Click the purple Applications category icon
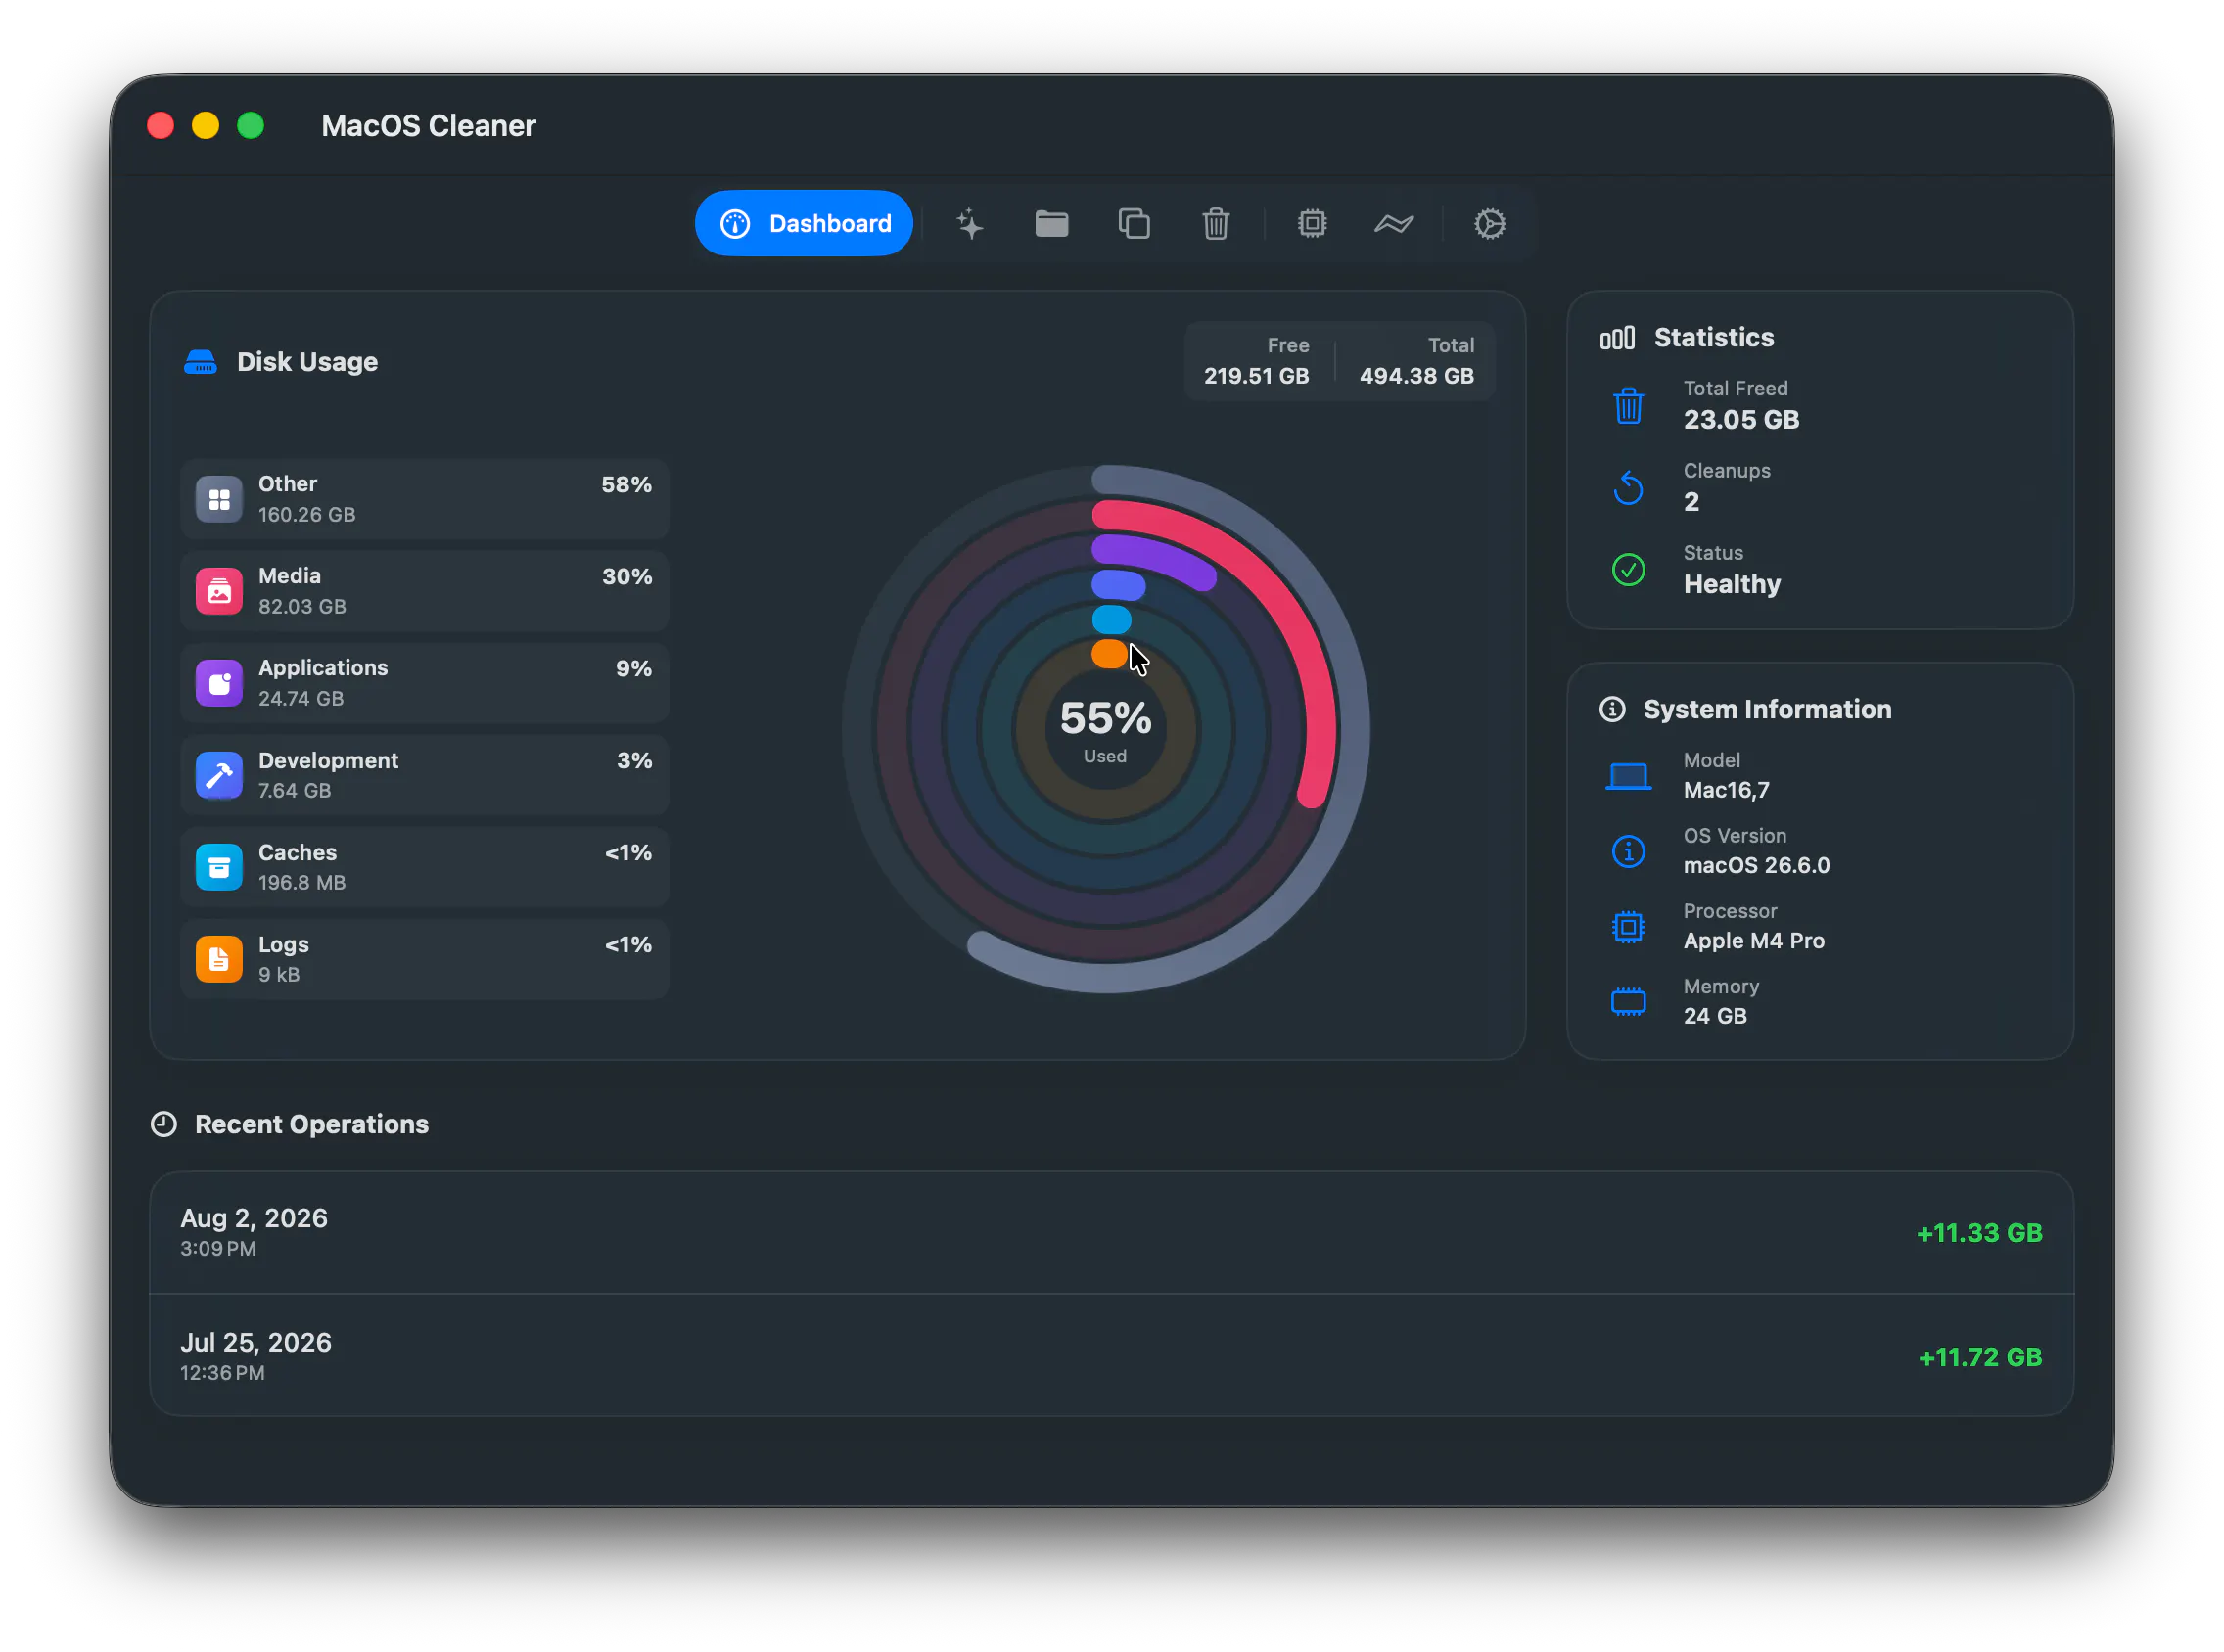Viewport: 2224px width, 1652px height. [219, 683]
